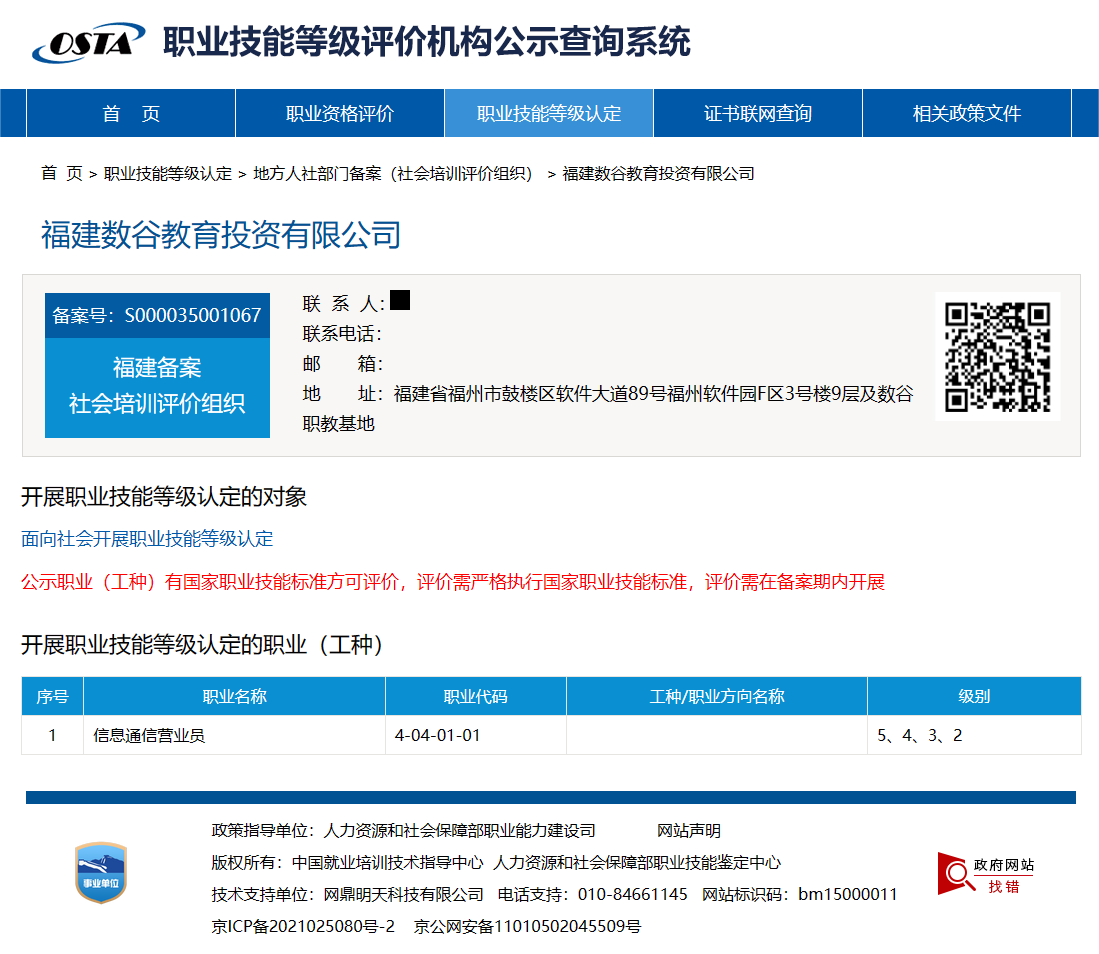Click the 备案号 S000035001067 box
Image resolution: width=1099 pixels, height=954 pixels.
pyautogui.click(x=157, y=316)
